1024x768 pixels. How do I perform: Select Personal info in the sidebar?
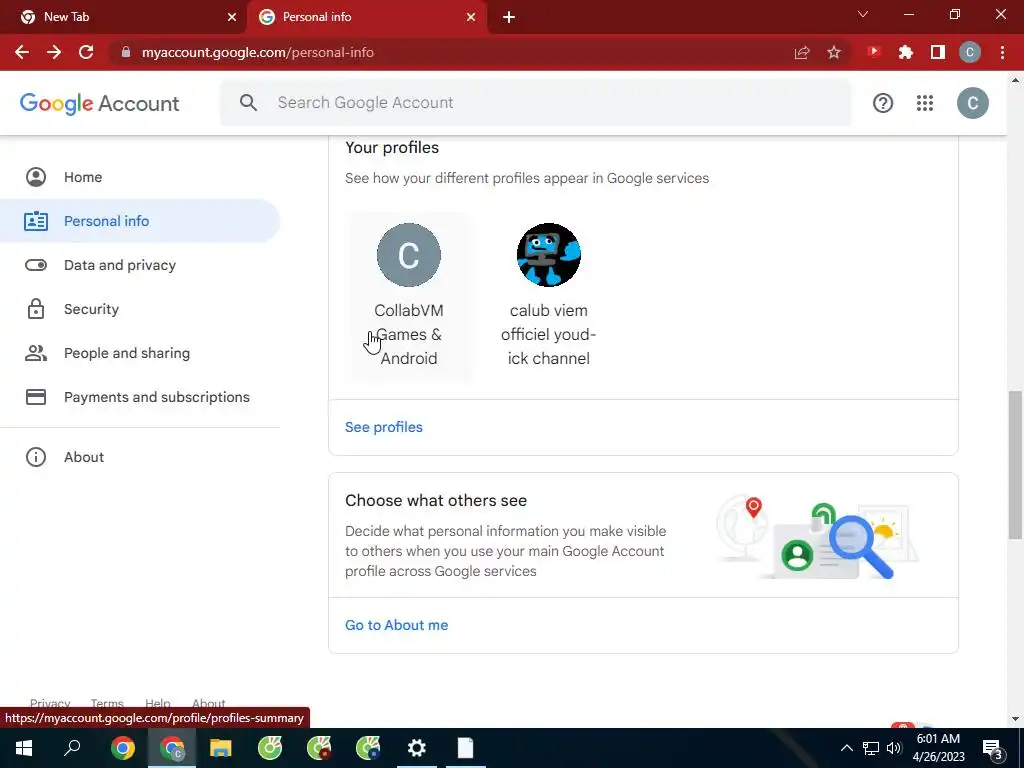click(x=140, y=221)
